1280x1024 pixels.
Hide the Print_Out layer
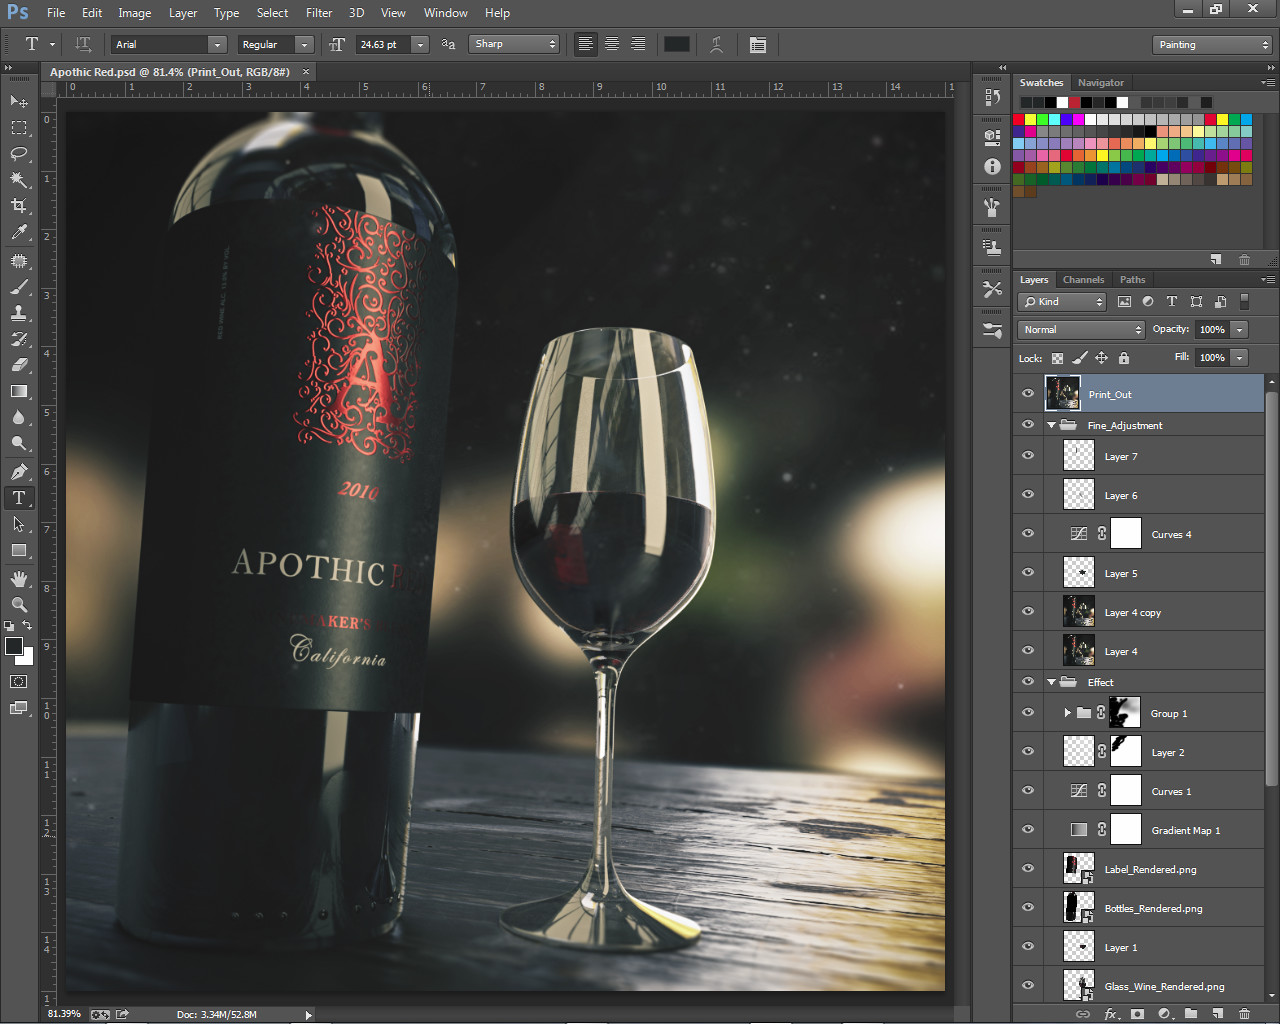pos(1027,394)
